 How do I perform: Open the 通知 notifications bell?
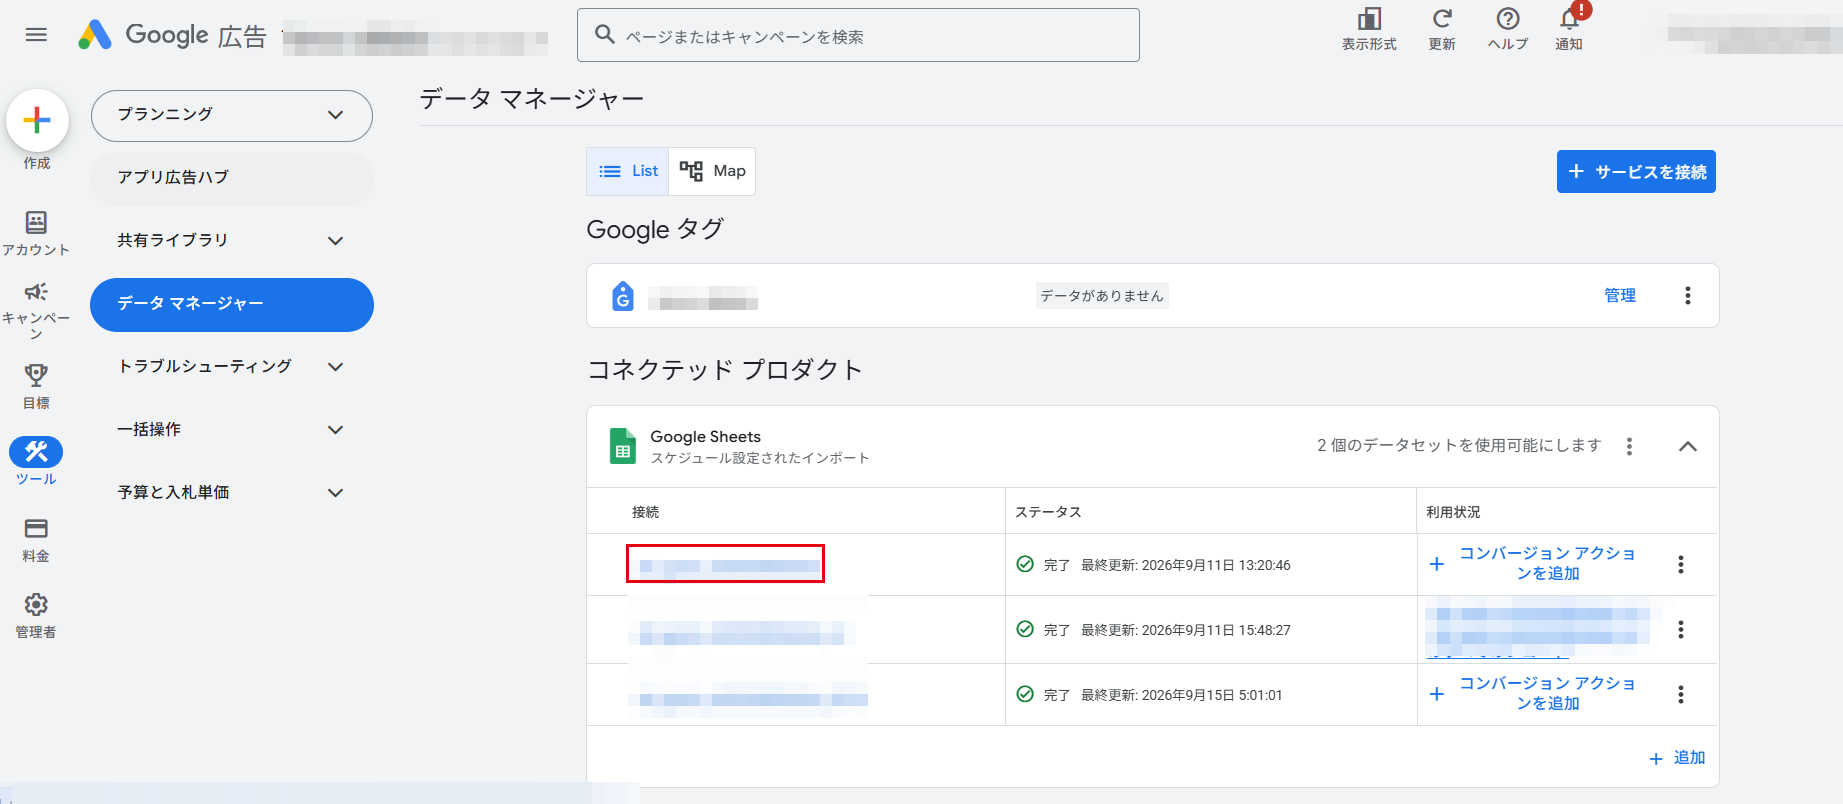point(1569,29)
